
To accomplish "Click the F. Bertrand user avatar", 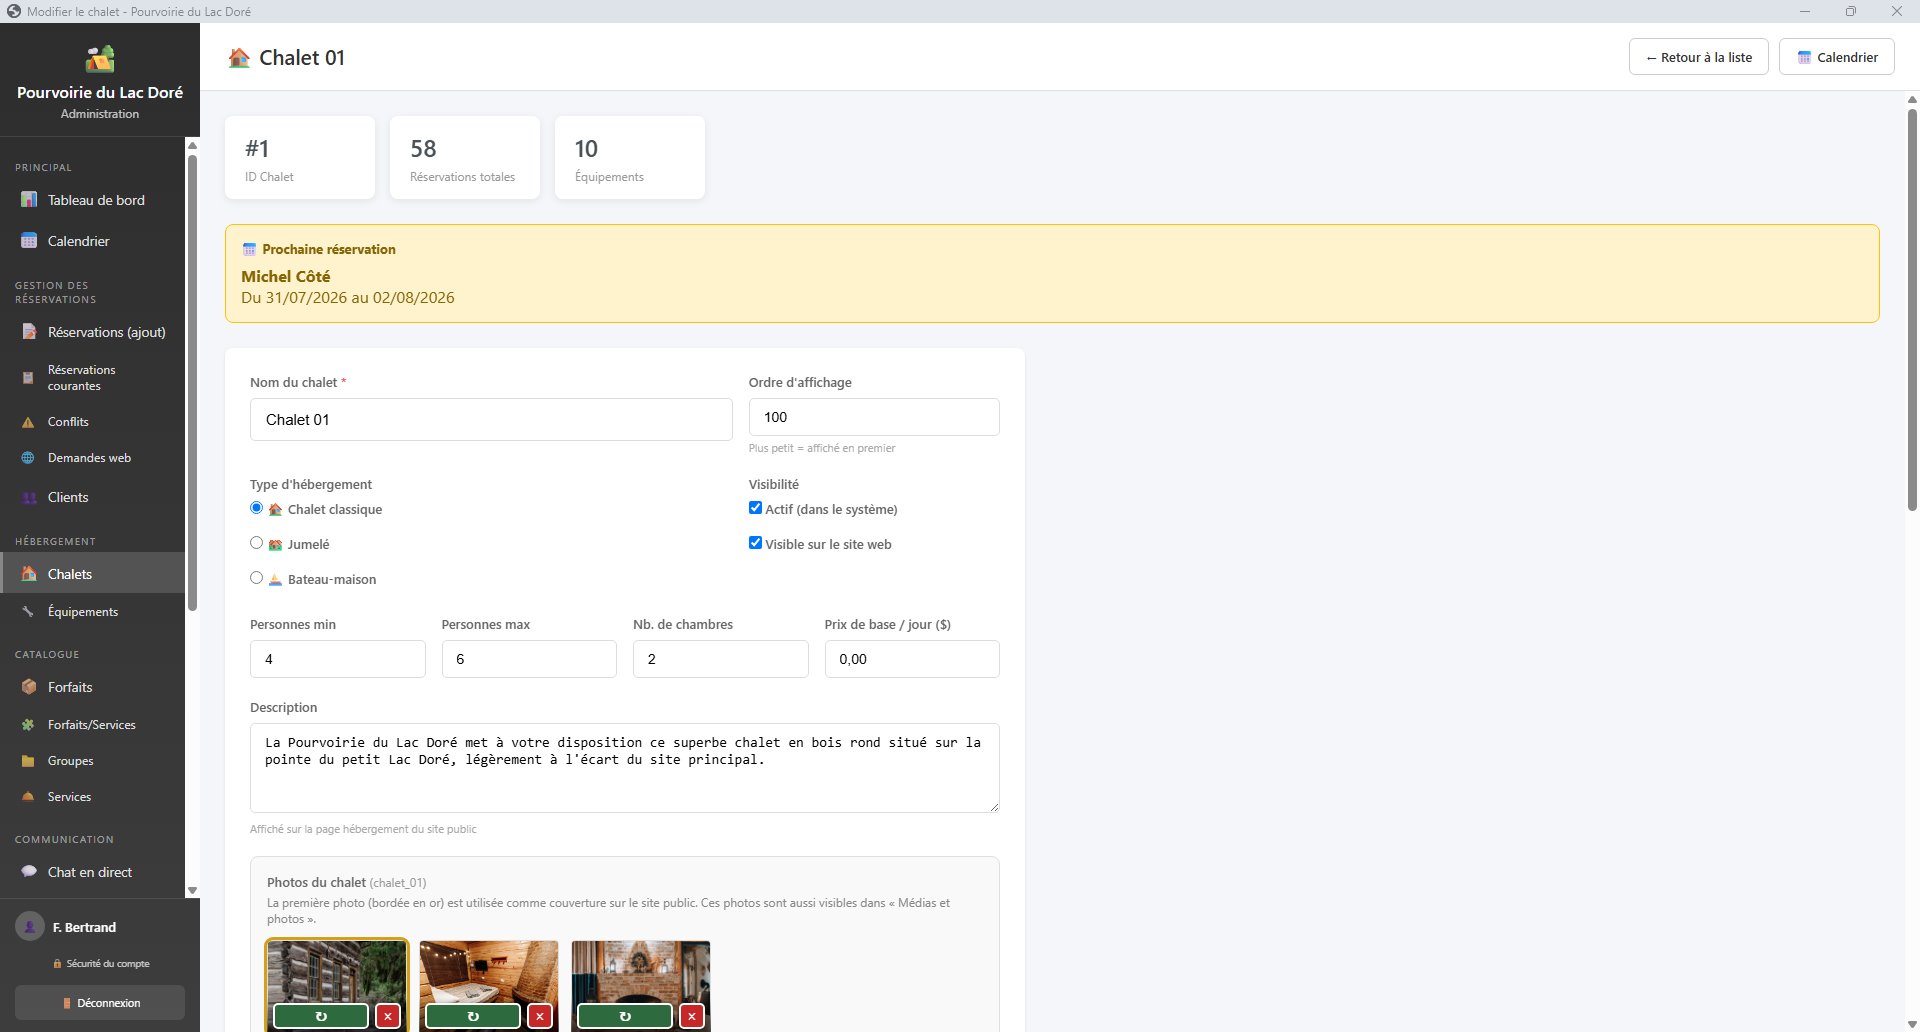I will pyautogui.click(x=30, y=927).
